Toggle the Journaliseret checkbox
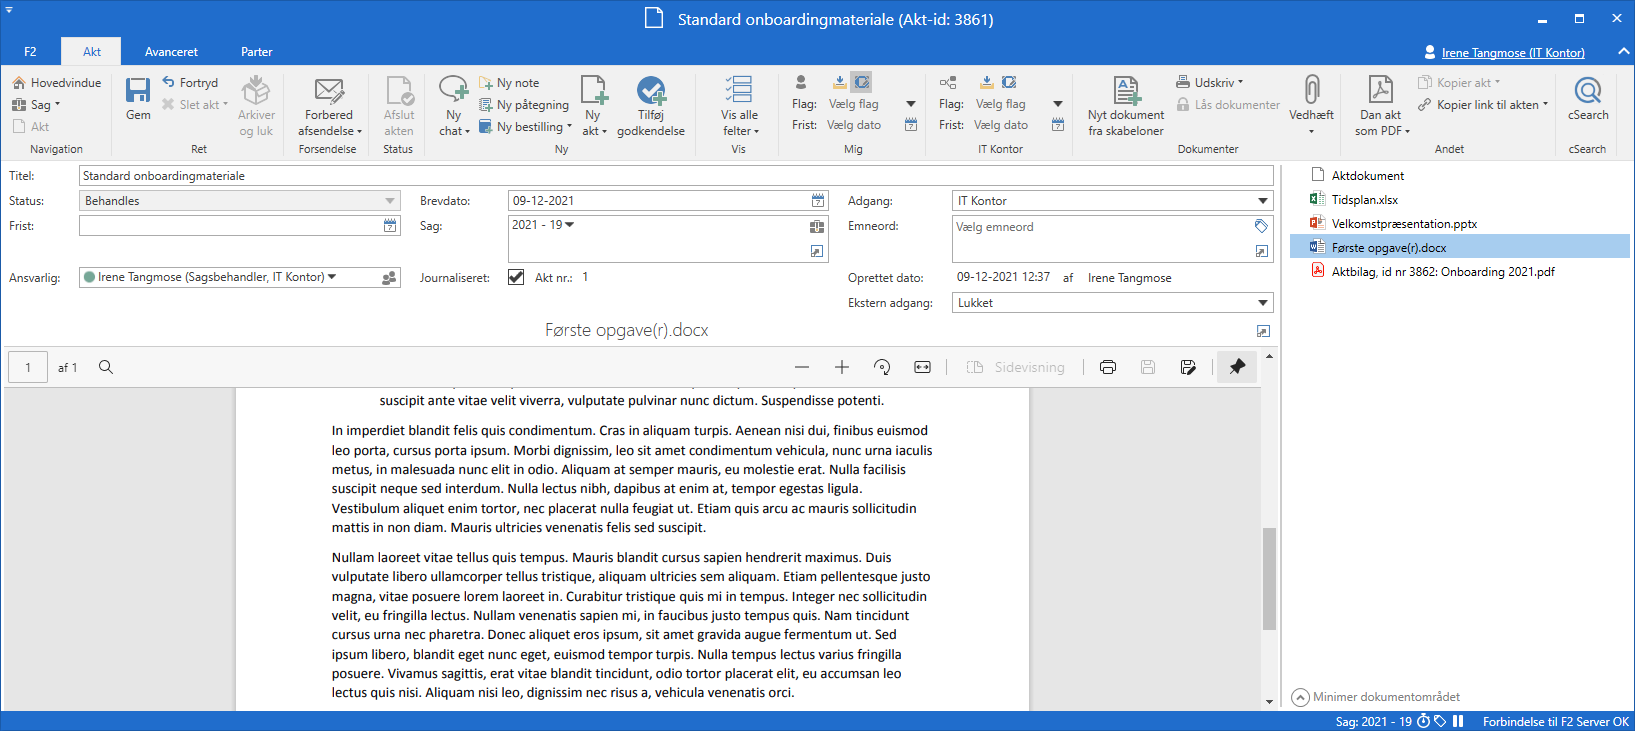The image size is (1635, 731). click(x=516, y=277)
